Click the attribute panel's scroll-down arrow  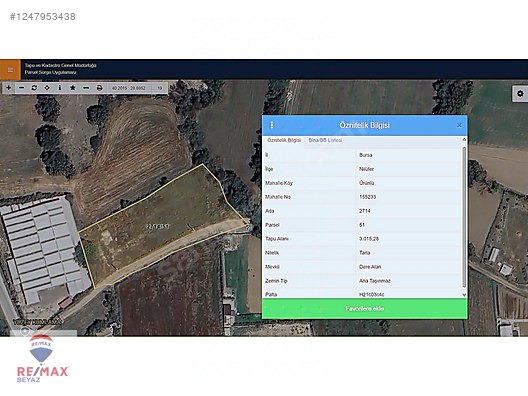pos(464,295)
